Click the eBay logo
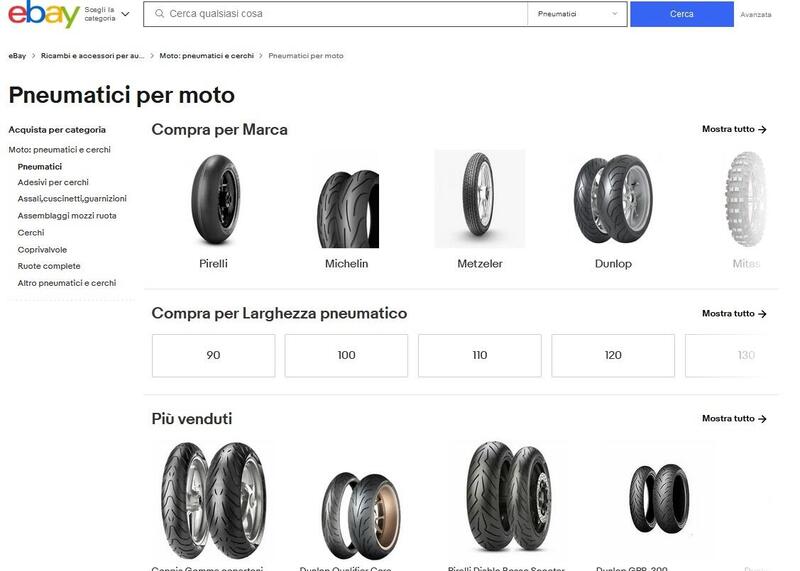800x571 pixels. tap(43, 15)
